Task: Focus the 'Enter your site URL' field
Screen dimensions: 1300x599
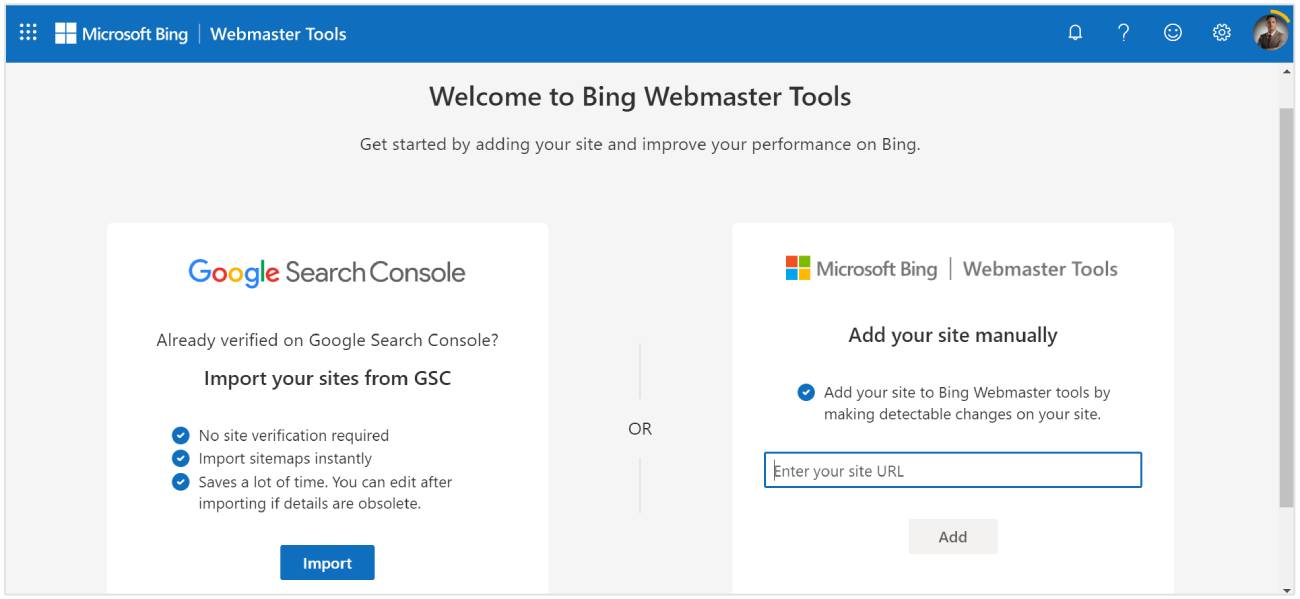Action: 952,471
